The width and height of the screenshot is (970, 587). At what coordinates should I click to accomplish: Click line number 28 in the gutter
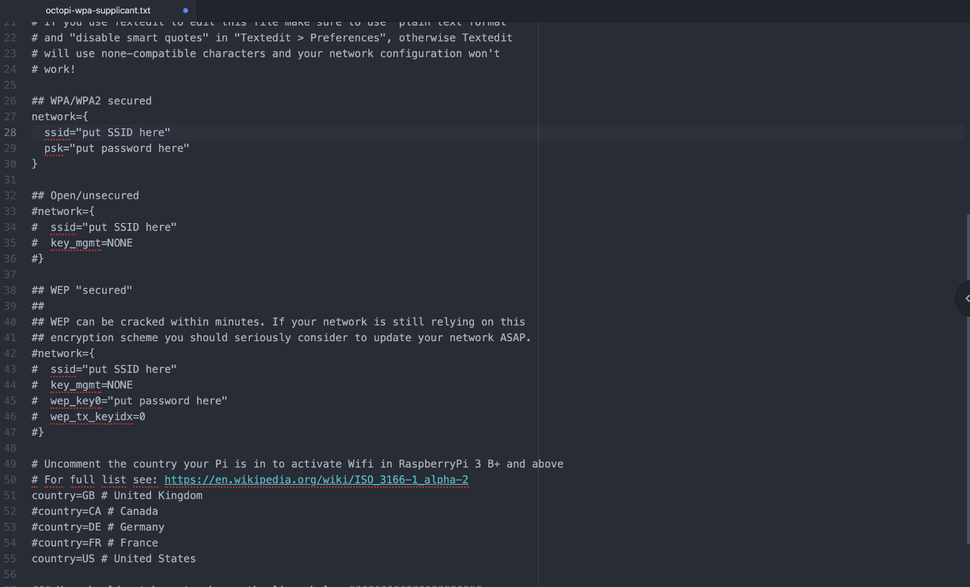click(x=10, y=132)
